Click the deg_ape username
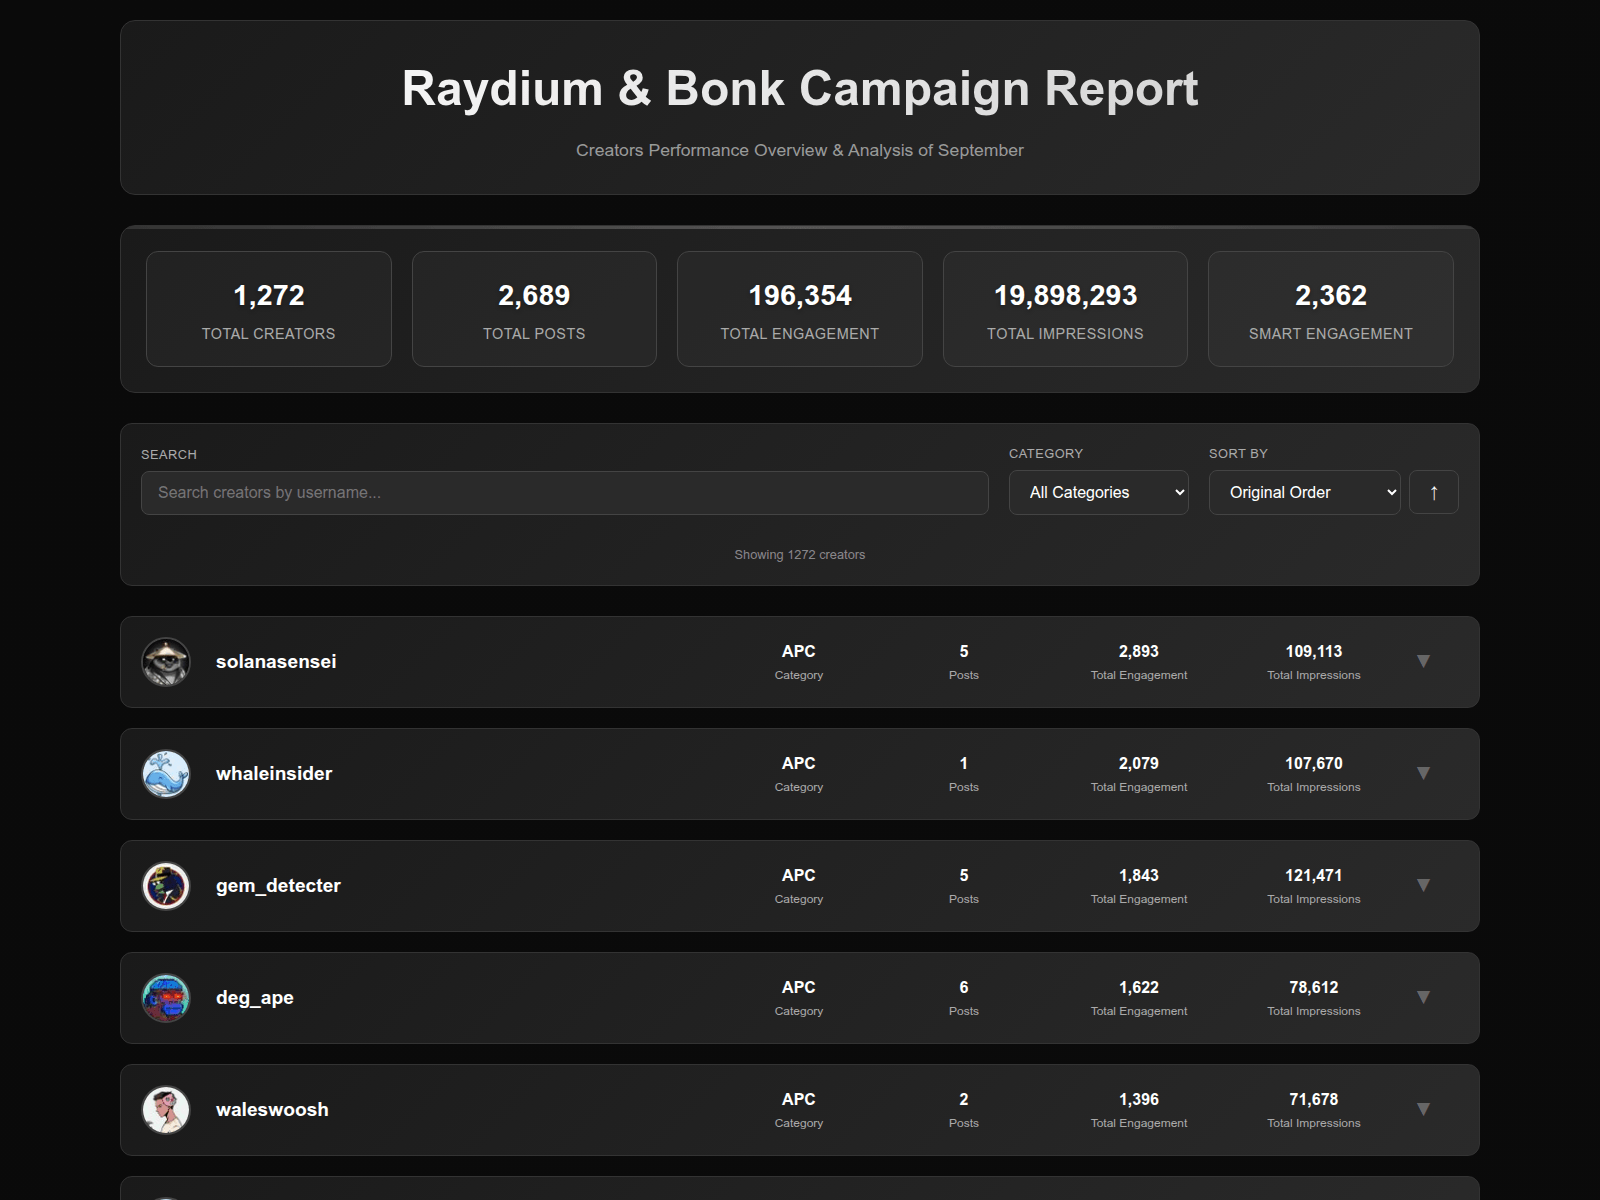Screen dimensions: 1600x1200 click(255, 998)
